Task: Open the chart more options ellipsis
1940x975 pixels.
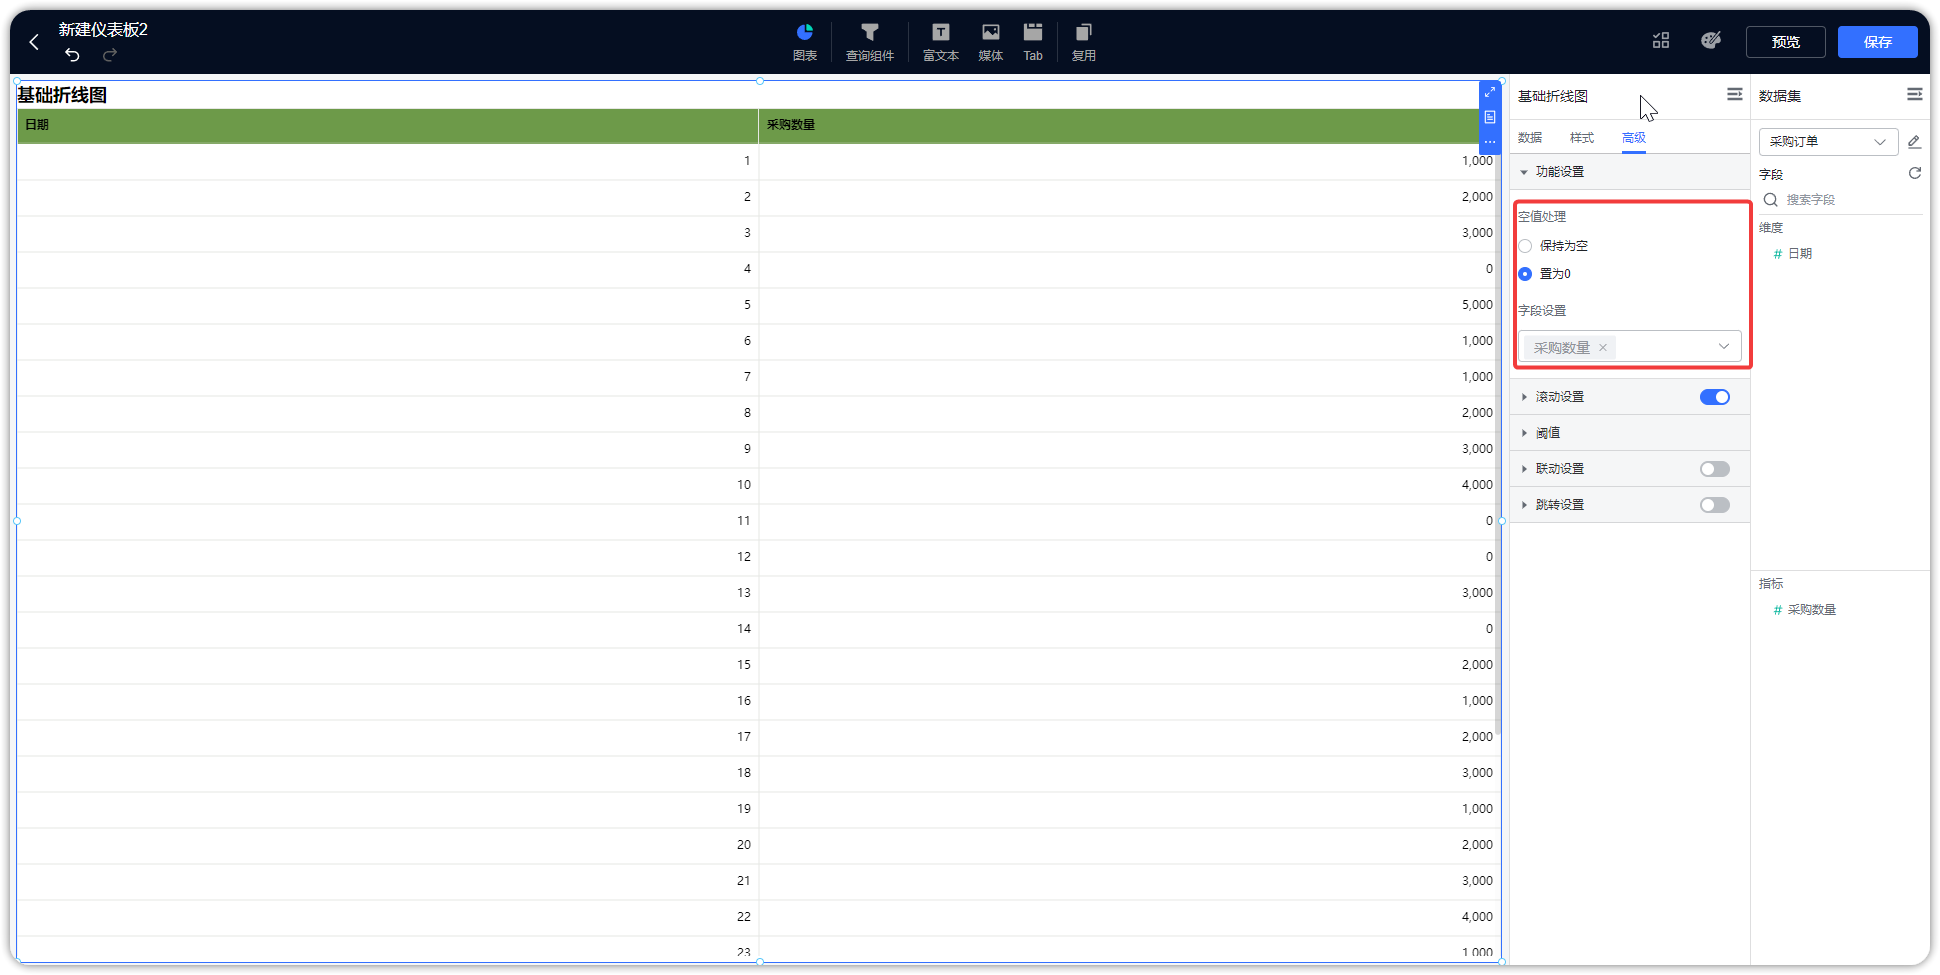Action: coord(1490,142)
